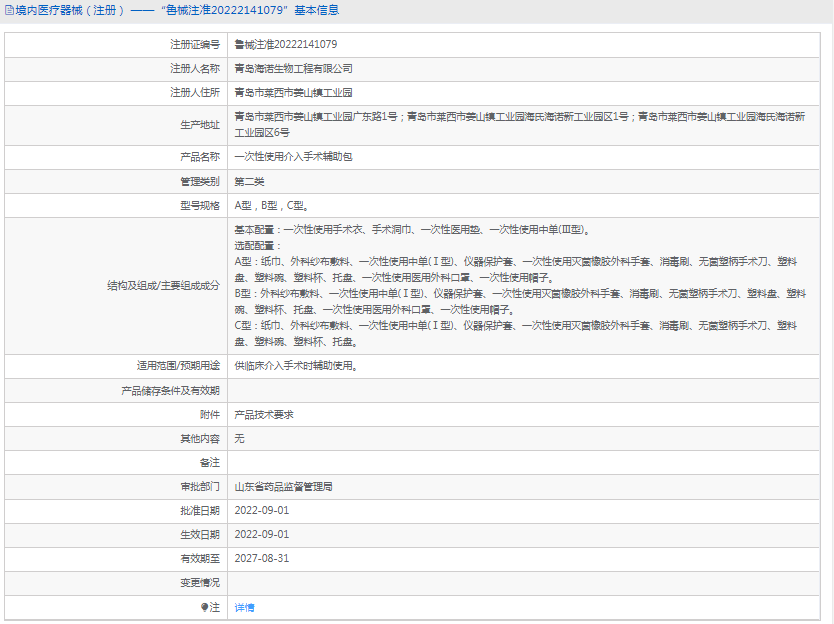Click the 其他内容 label
The width and height of the screenshot is (834, 624).
[x=200, y=439]
